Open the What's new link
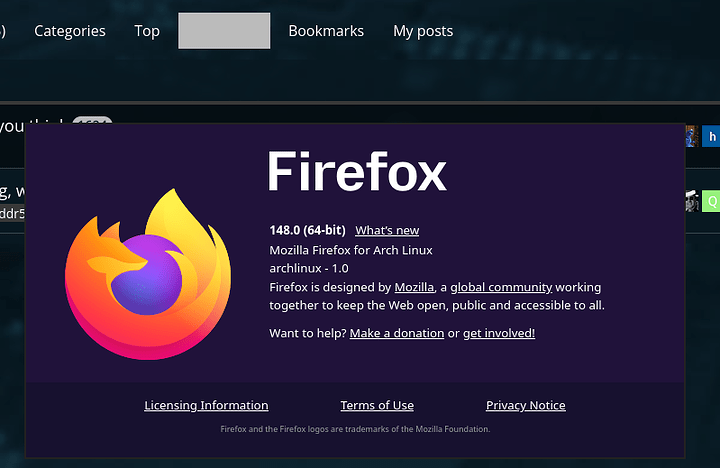720x468 pixels. (387, 230)
